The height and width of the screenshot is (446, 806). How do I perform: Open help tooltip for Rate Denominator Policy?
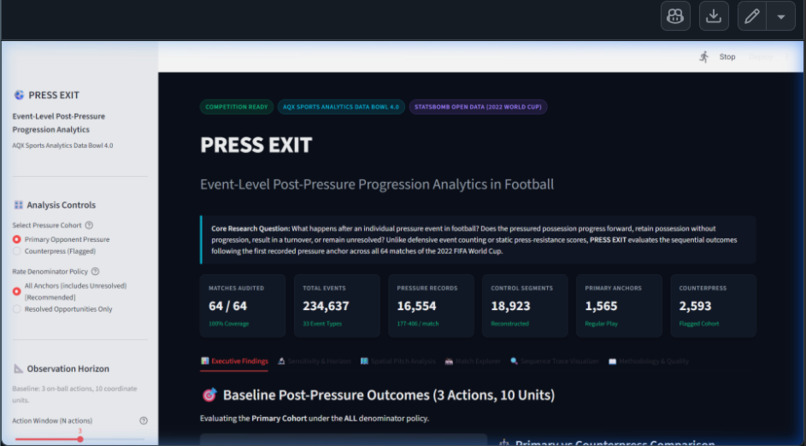click(95, 271)
